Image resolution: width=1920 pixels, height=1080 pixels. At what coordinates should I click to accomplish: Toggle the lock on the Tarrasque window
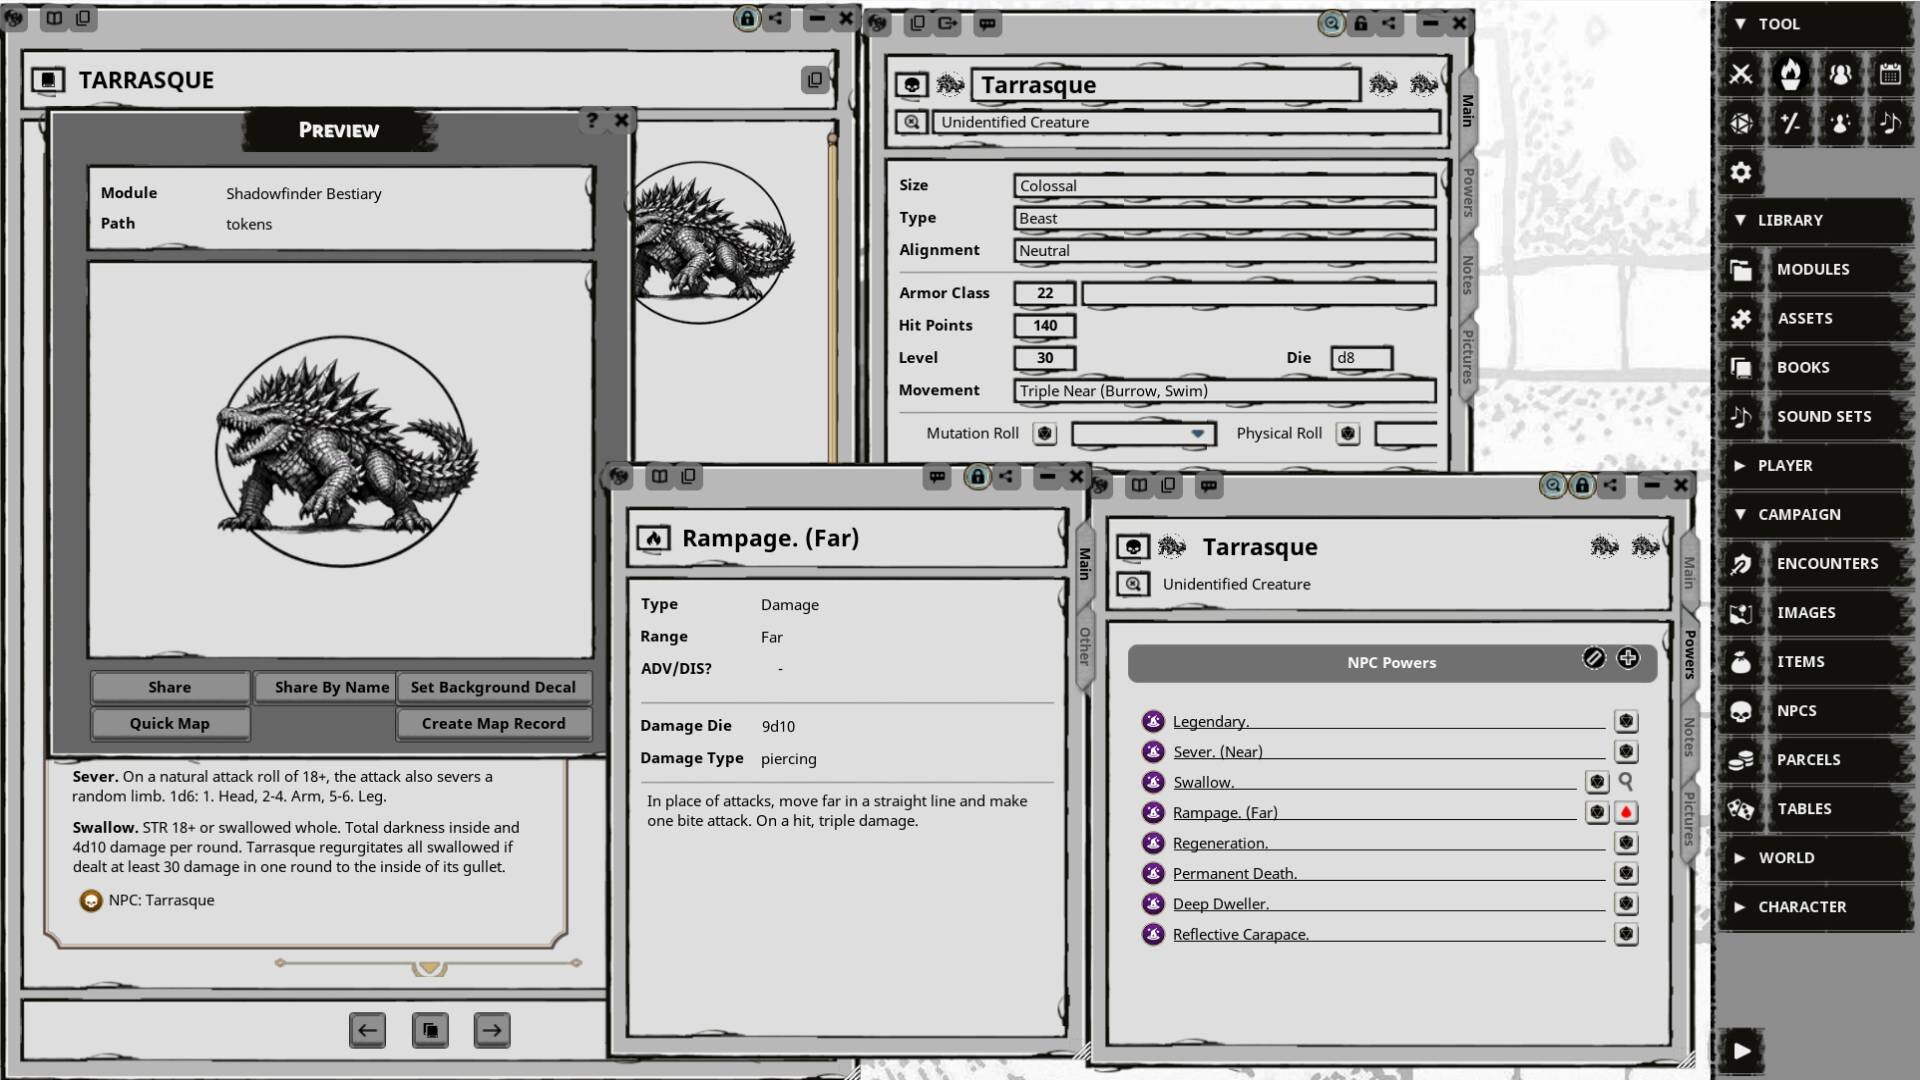(x=1361, y=24)
